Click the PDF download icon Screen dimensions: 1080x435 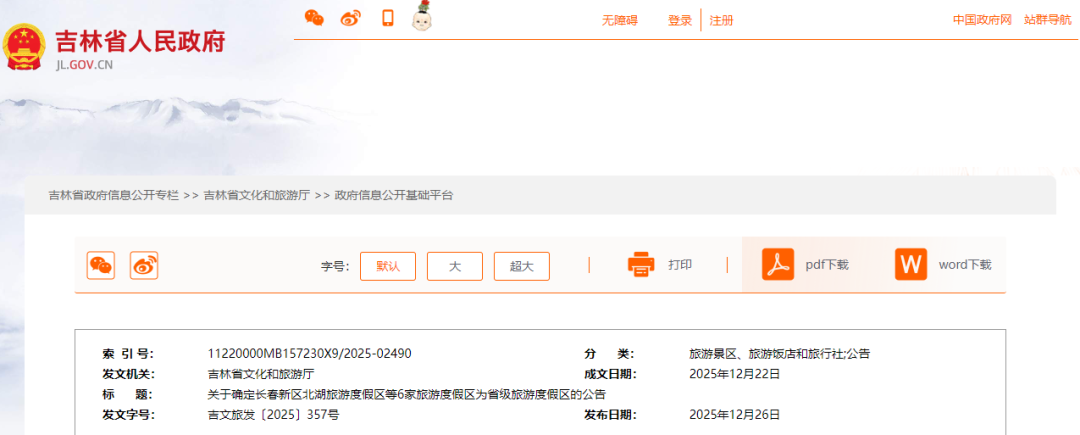coord(778,264)
